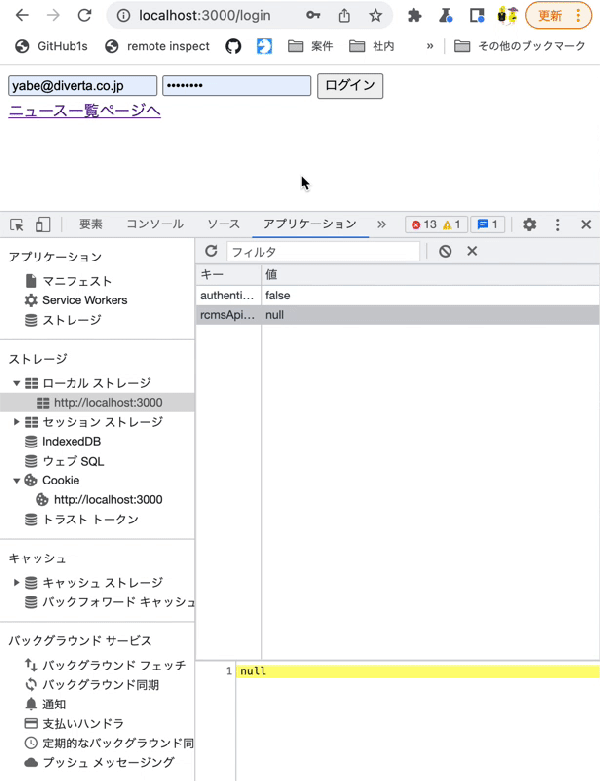600x781 pixels.
Task: Delete selected entry with X icon
Action: point(472,251)
